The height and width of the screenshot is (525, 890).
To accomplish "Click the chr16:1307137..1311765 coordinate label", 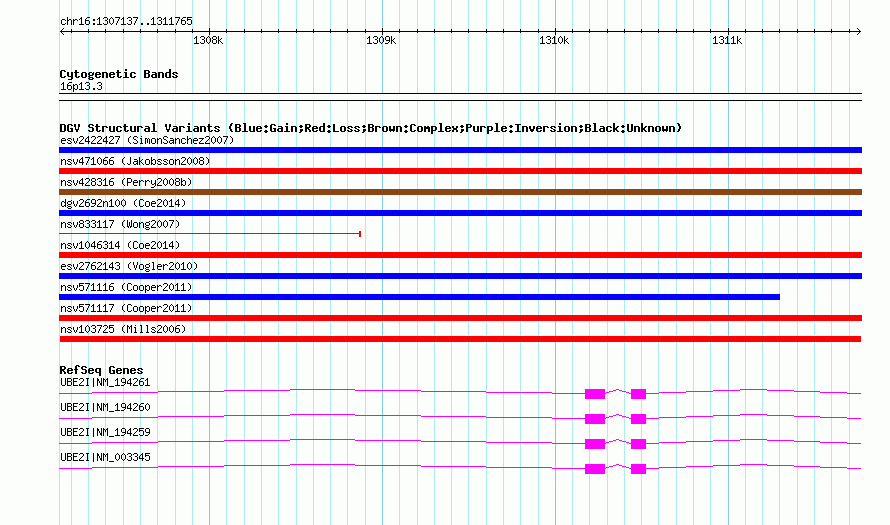I will point(126,22).
